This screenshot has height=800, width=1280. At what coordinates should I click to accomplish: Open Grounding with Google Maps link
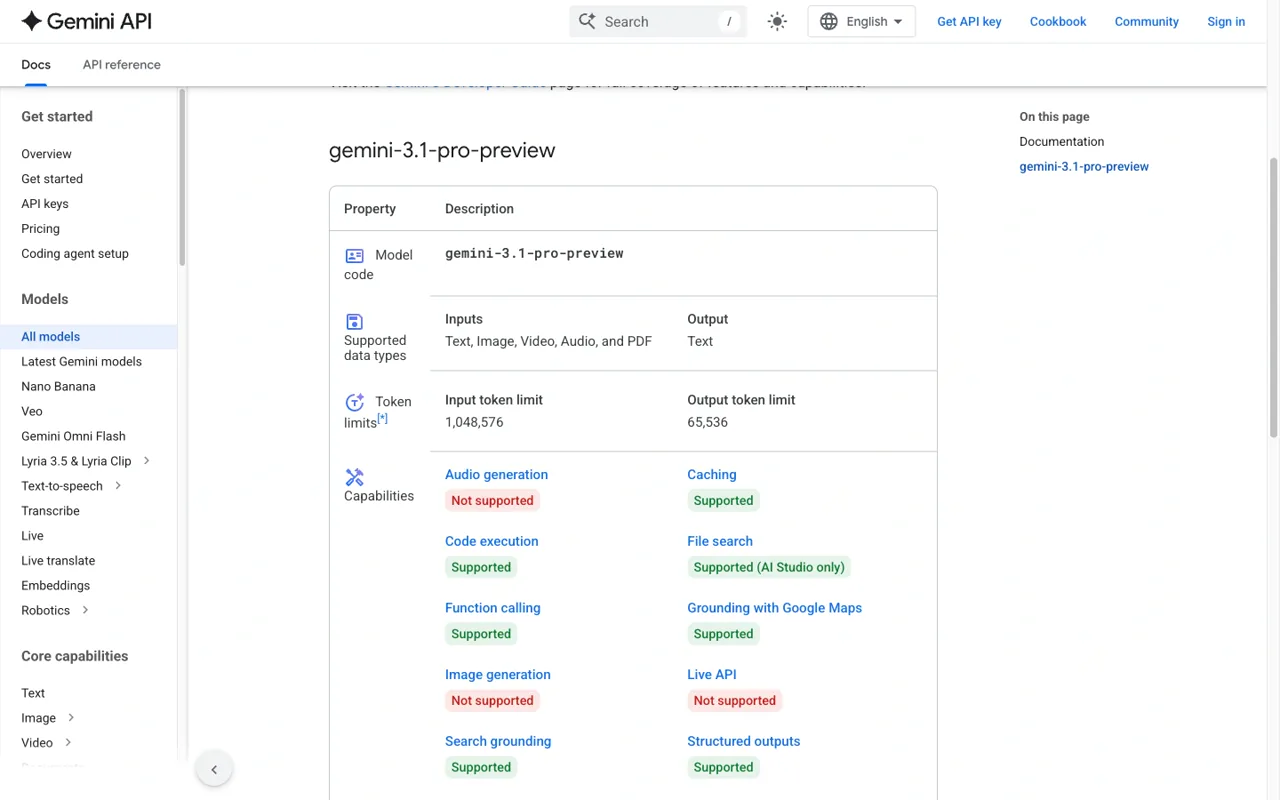775,608
